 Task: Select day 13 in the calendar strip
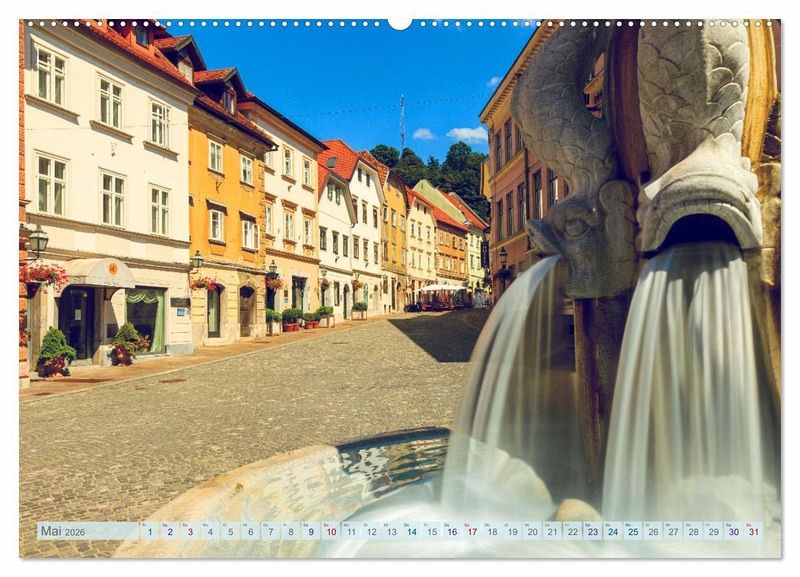391,531
